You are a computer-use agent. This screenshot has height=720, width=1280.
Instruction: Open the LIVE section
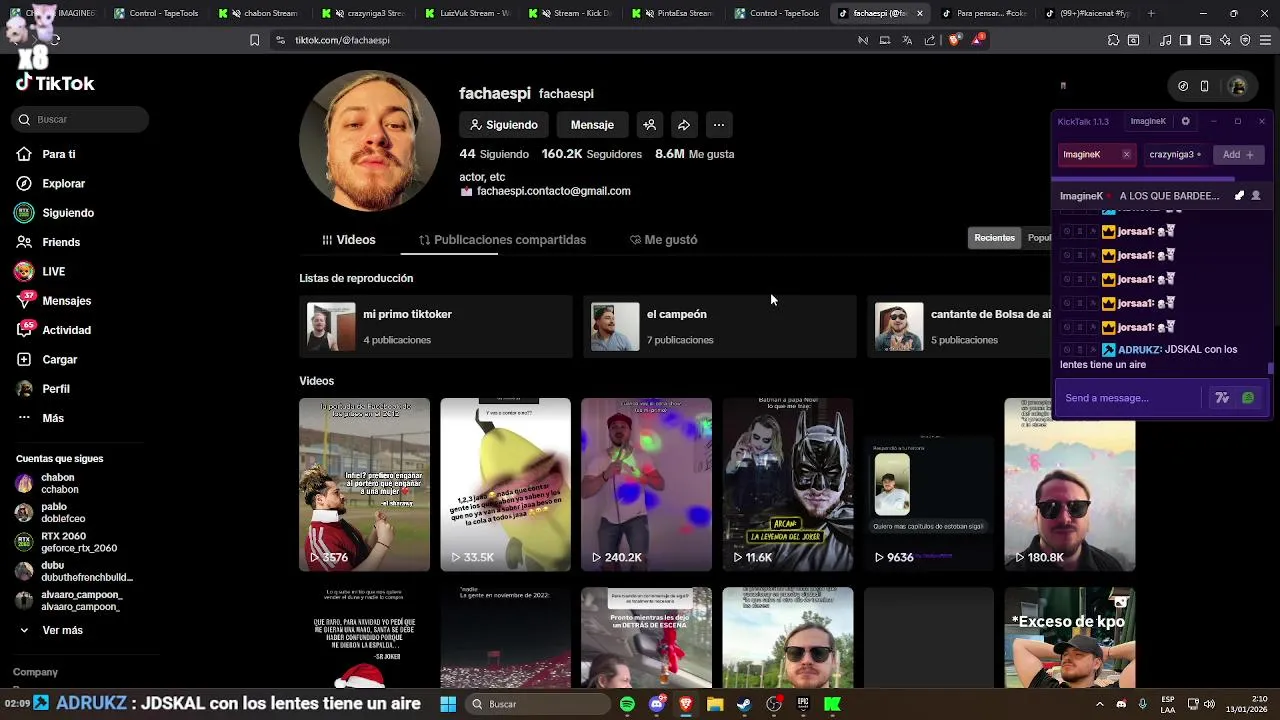53,271
